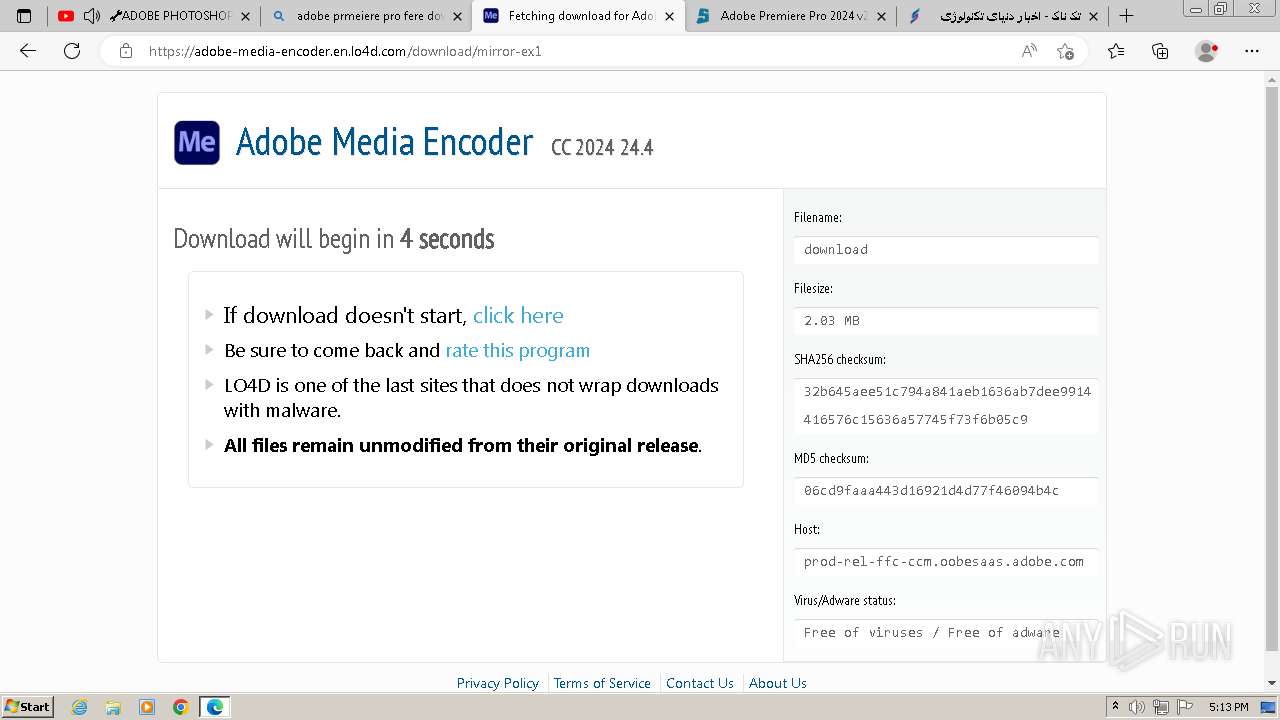Open the Adobe Media Encoder title link
The width and height of the screenshot is (1280, 720).
point(384,142)
